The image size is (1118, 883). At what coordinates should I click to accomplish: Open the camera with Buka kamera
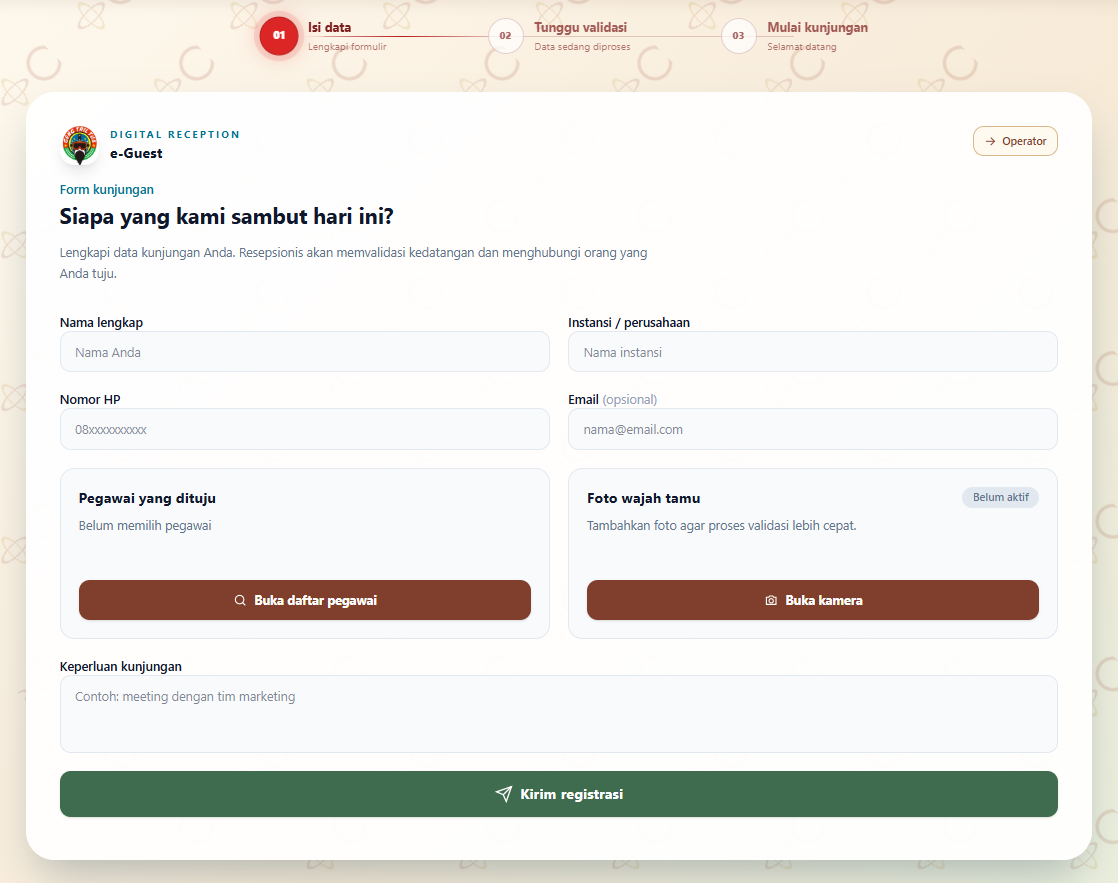point(813,600)
